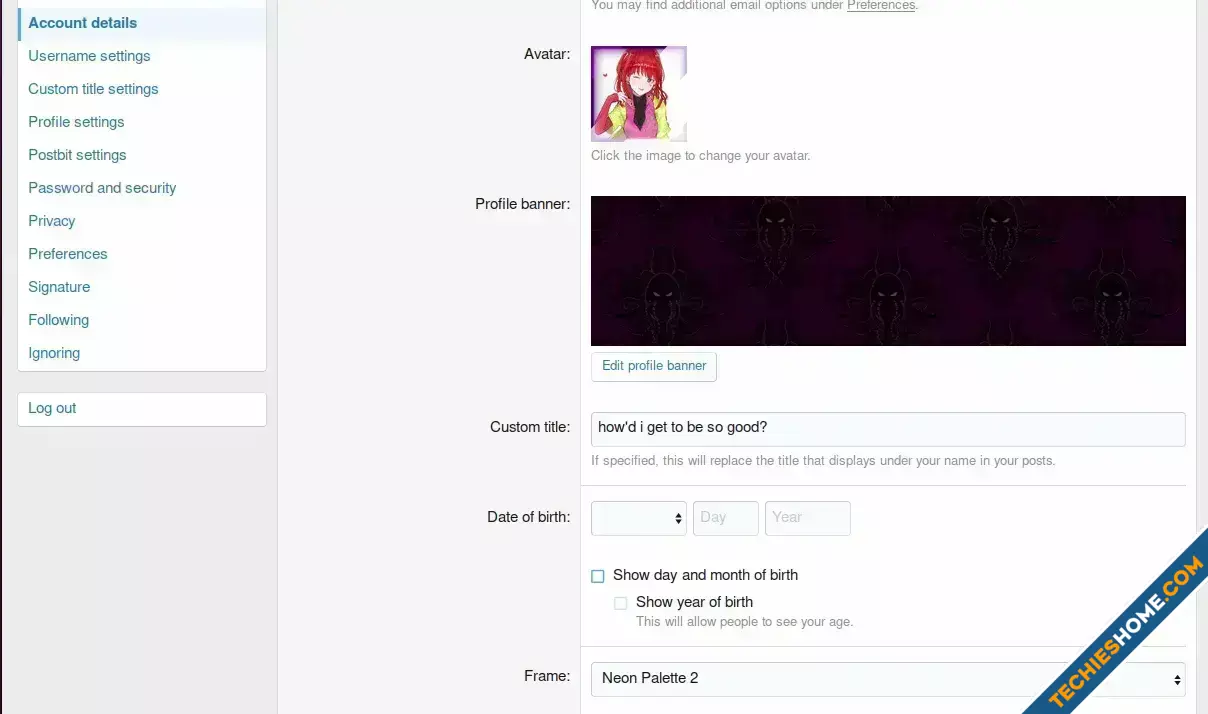1208x714 pixels.
Task: Open Account details in sidebar
Action: point(142,23)
